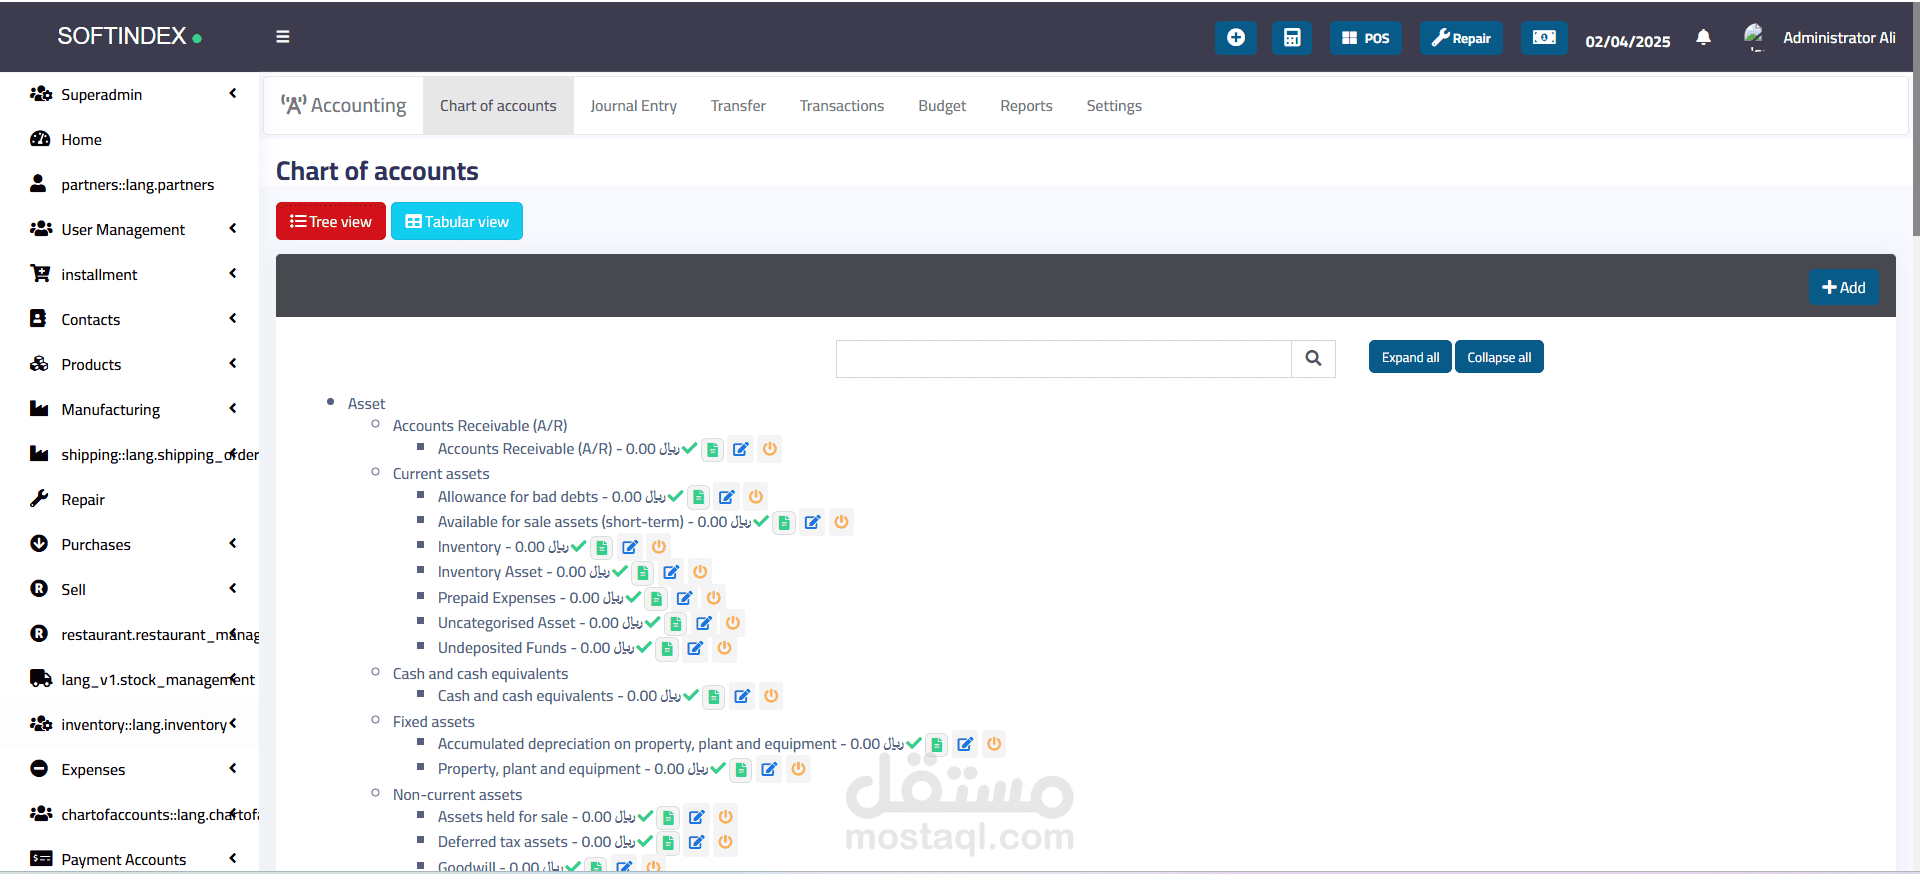Click the cash money icon in header
This screenshot has height=874, width=1920.
tap(1544, 38)
